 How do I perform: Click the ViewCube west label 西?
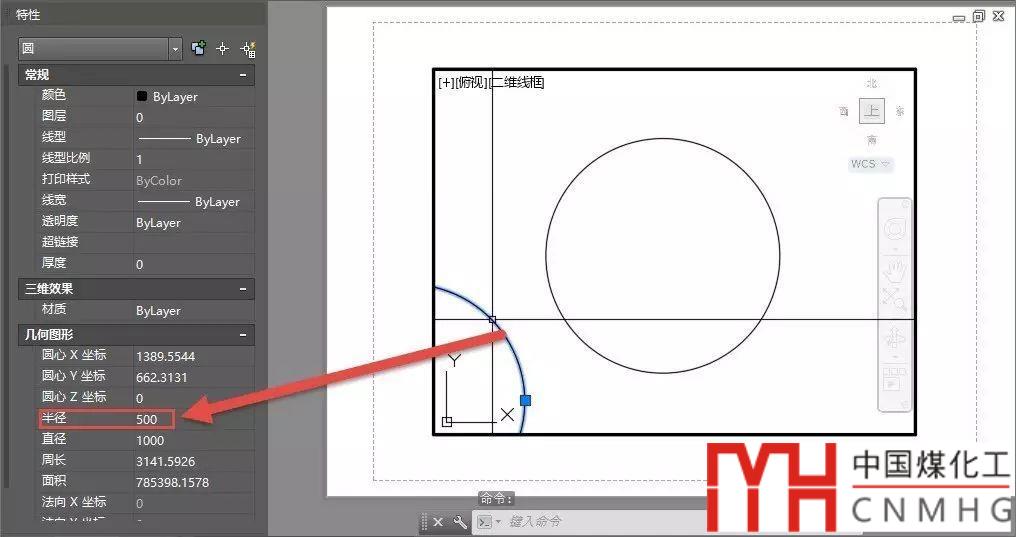point(844,111)
